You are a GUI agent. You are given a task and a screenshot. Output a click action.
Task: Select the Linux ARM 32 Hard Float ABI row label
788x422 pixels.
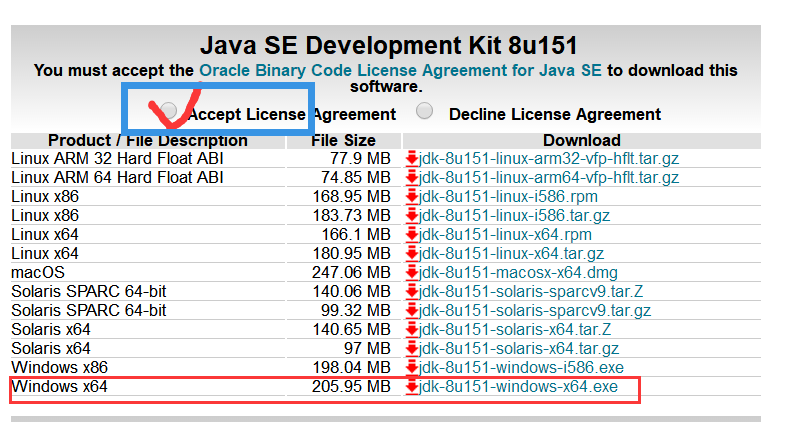(x=117, y=159)
